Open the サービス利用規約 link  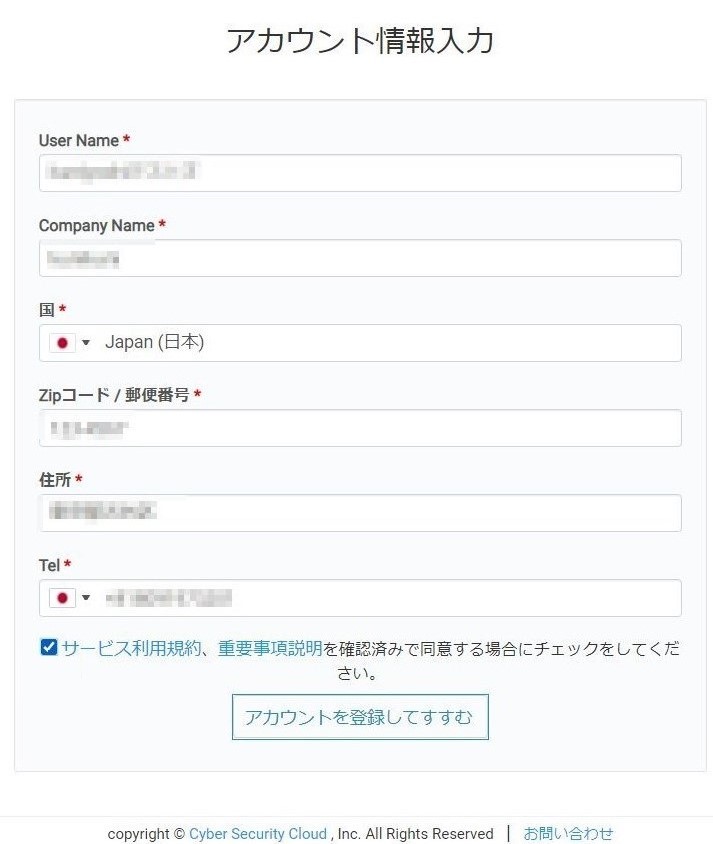(x=131, y=648)
